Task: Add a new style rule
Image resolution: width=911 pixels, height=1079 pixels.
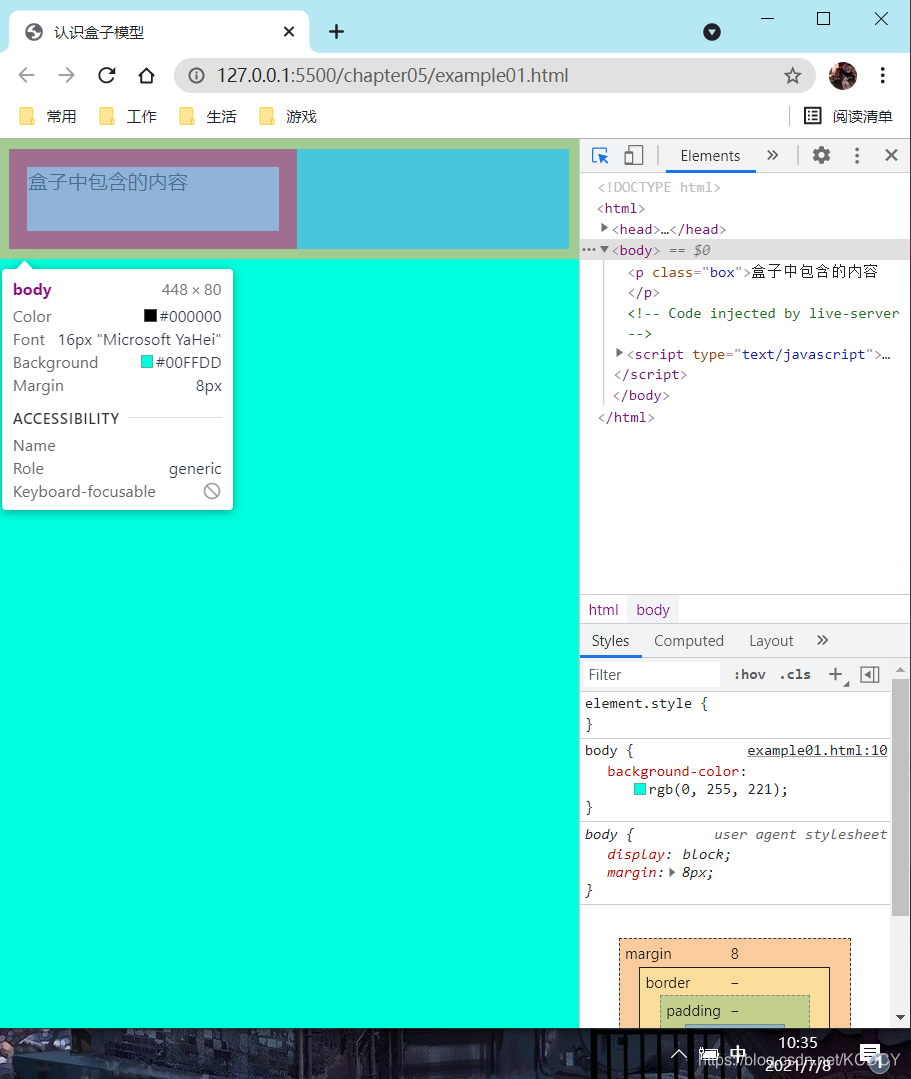Action: point(835,674)
